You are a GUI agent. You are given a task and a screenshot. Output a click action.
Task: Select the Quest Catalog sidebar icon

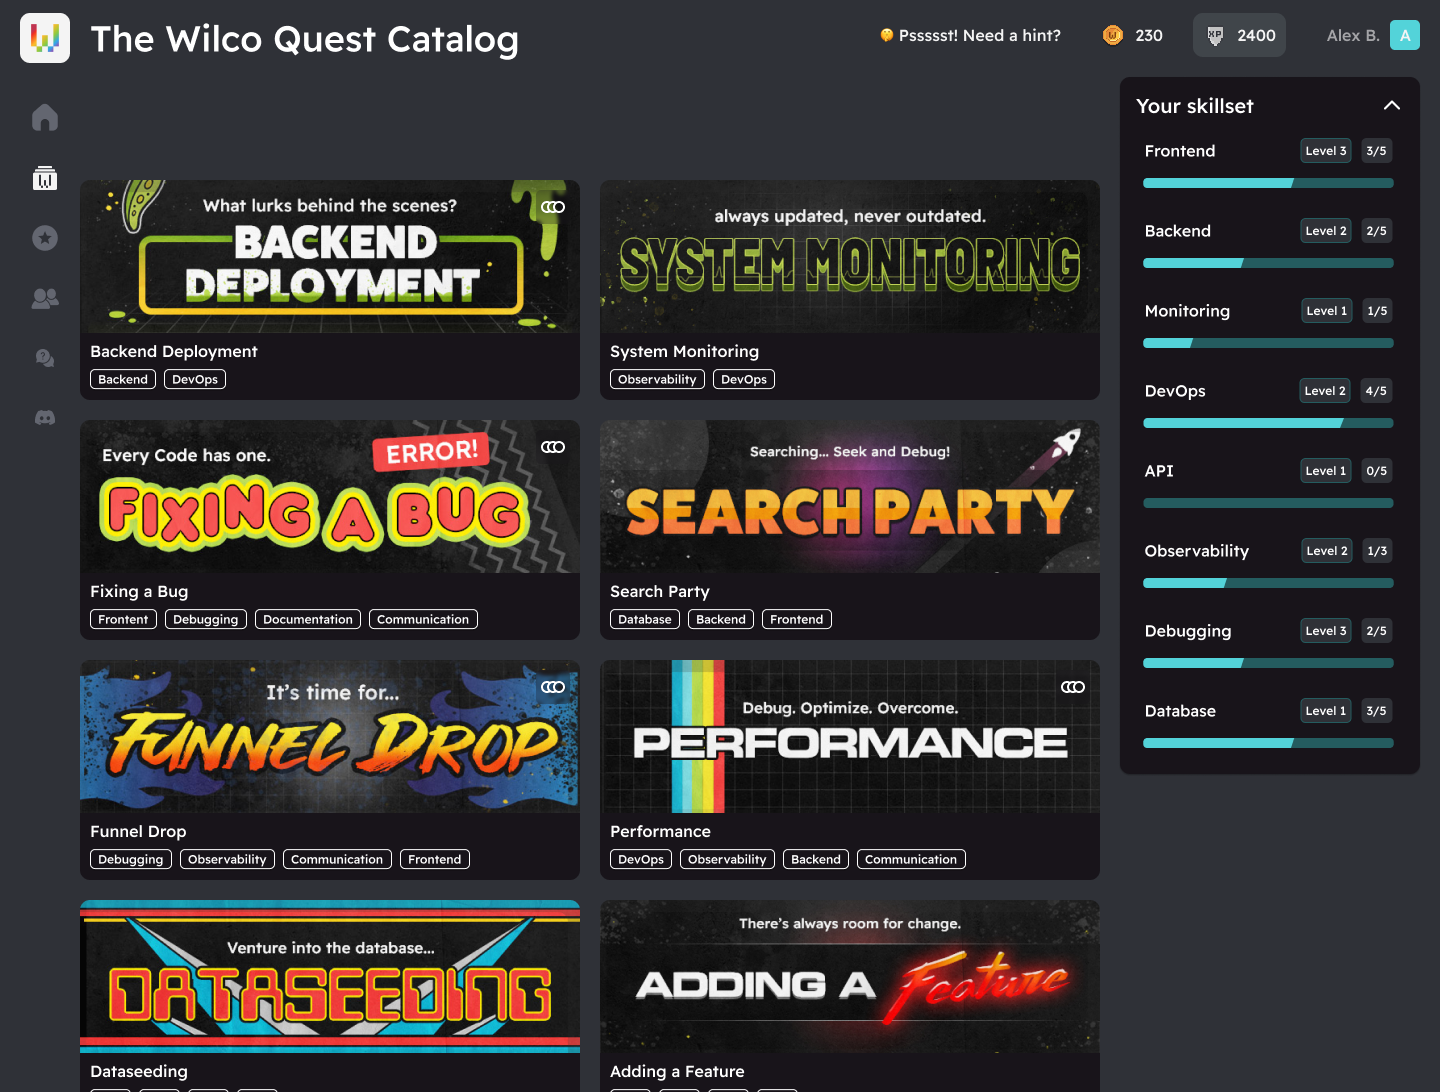45,178
